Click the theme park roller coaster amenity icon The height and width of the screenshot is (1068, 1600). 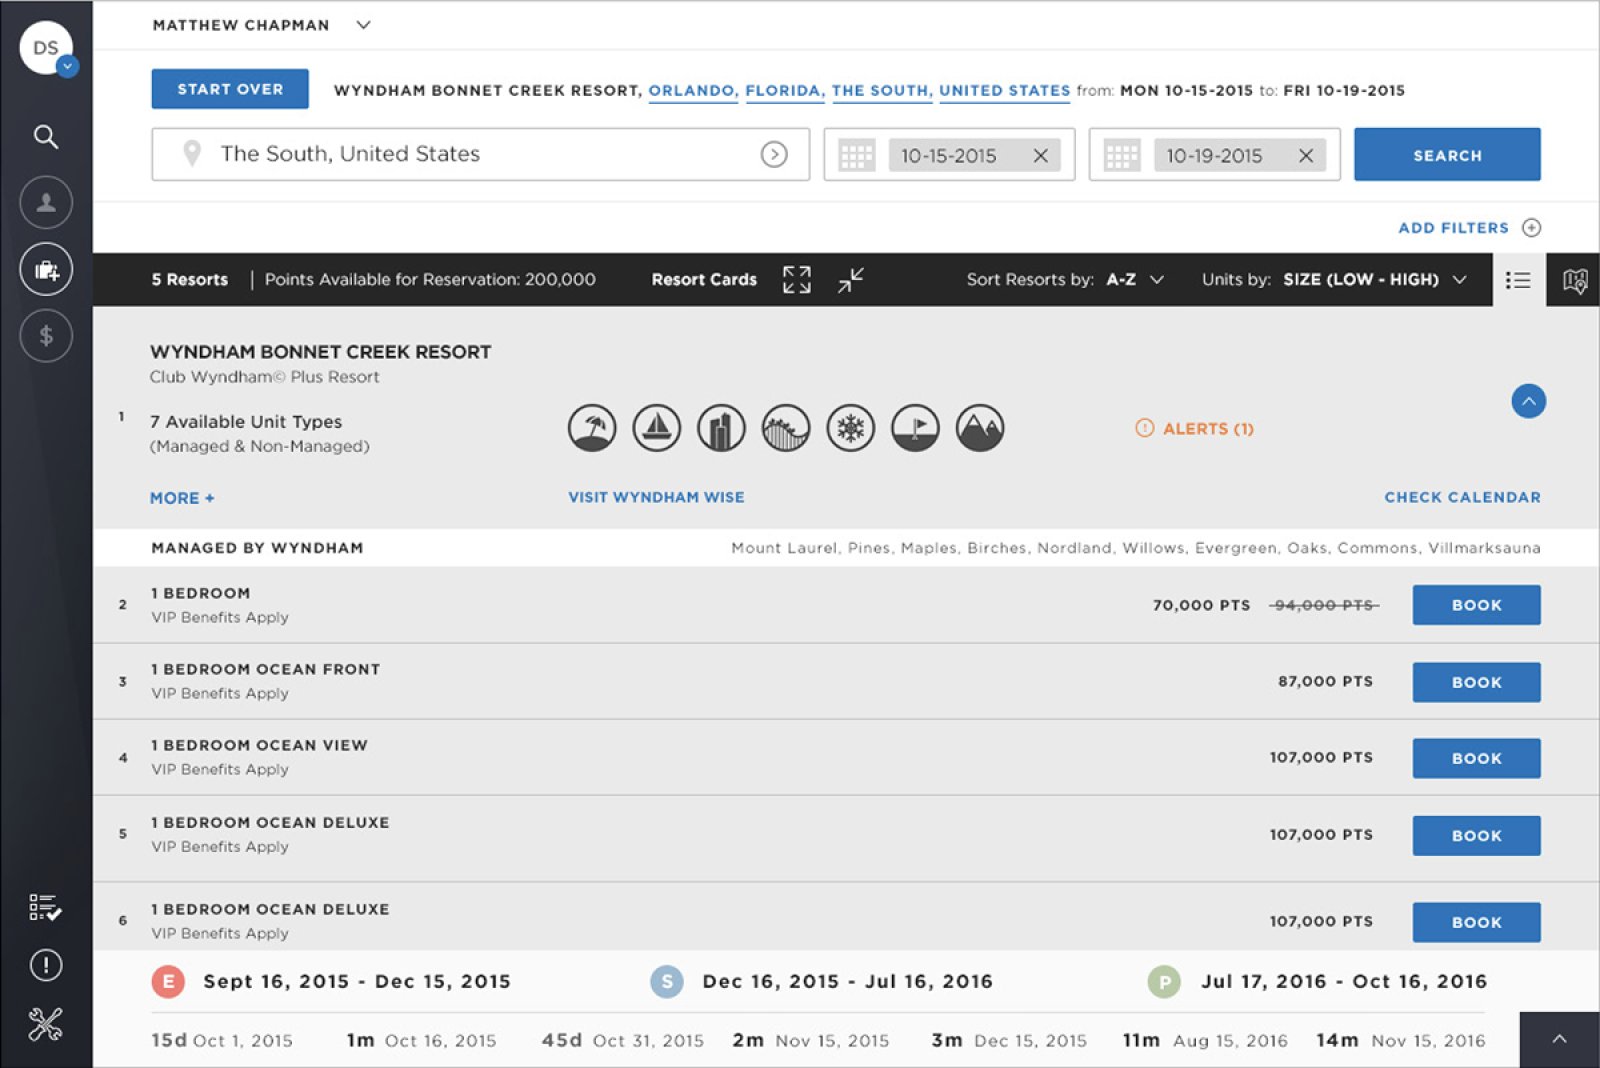[785, 428]
